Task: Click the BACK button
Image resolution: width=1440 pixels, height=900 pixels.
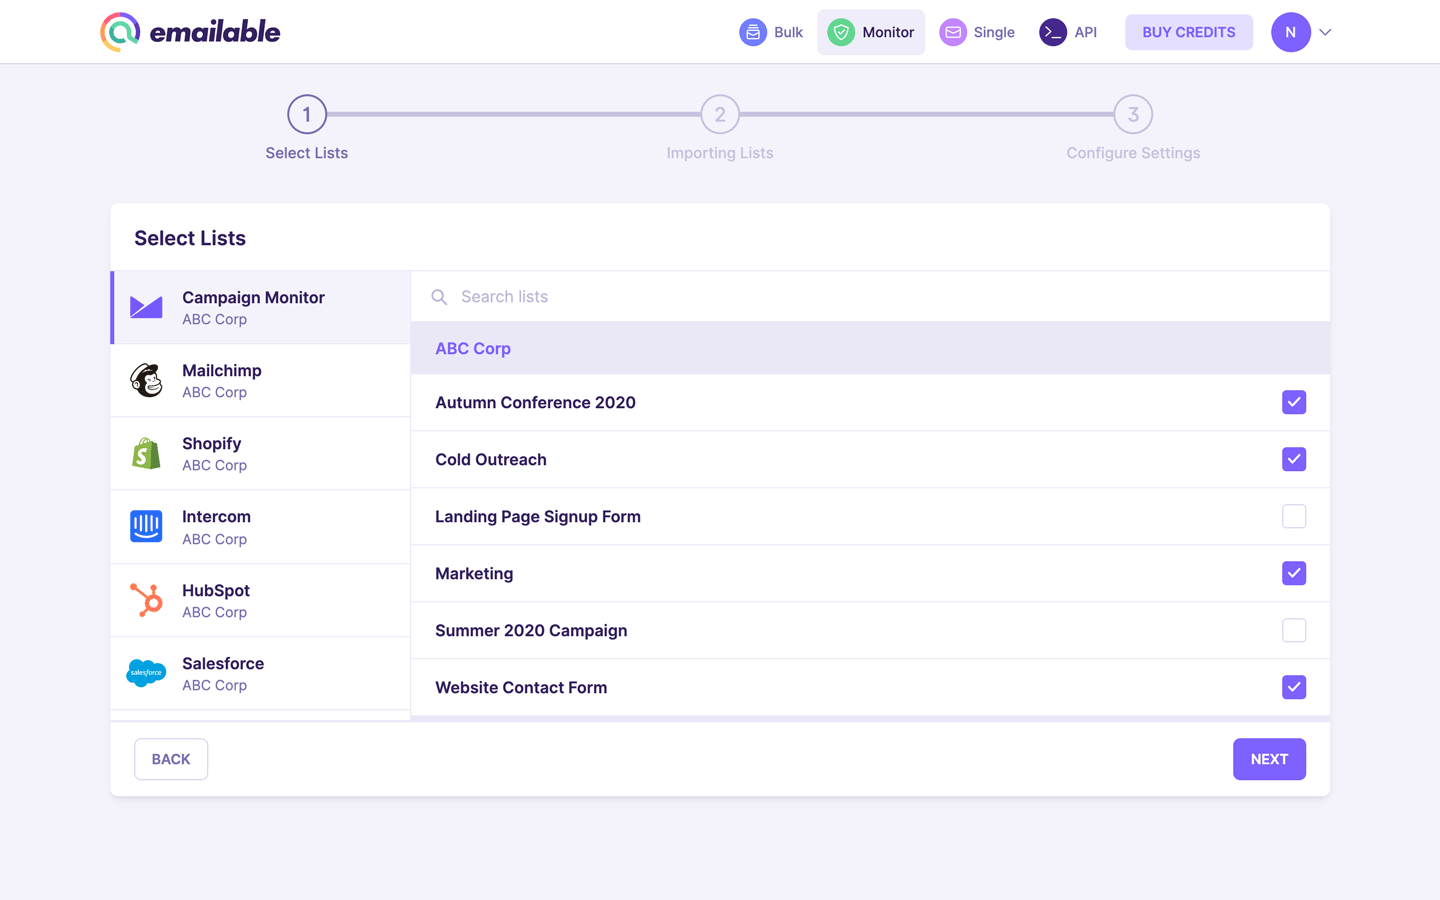Action: point(171,759)
